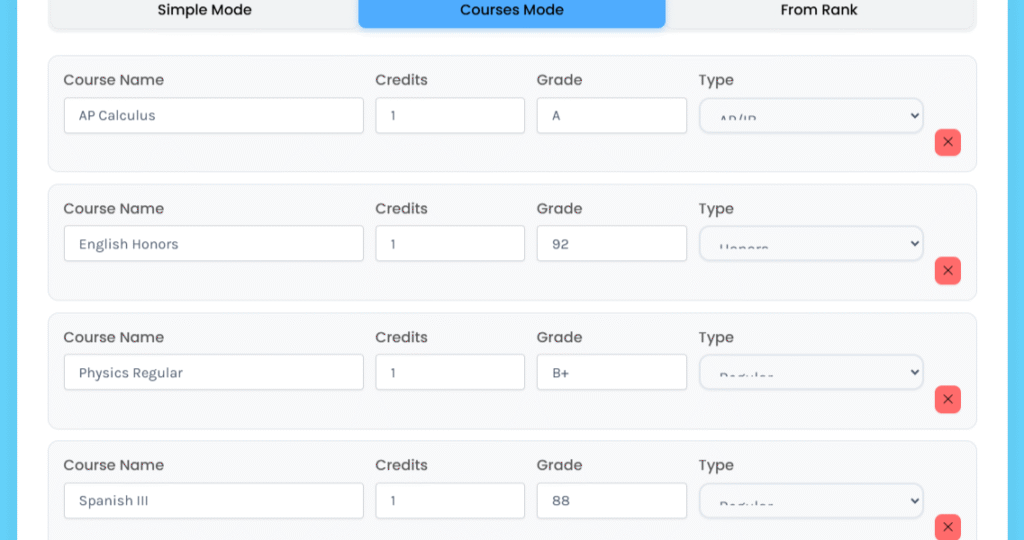The width and height of the screenshot is (1024, 540).
Task: Expand Type dropdown for English Honors
Action: pos(810,243)
